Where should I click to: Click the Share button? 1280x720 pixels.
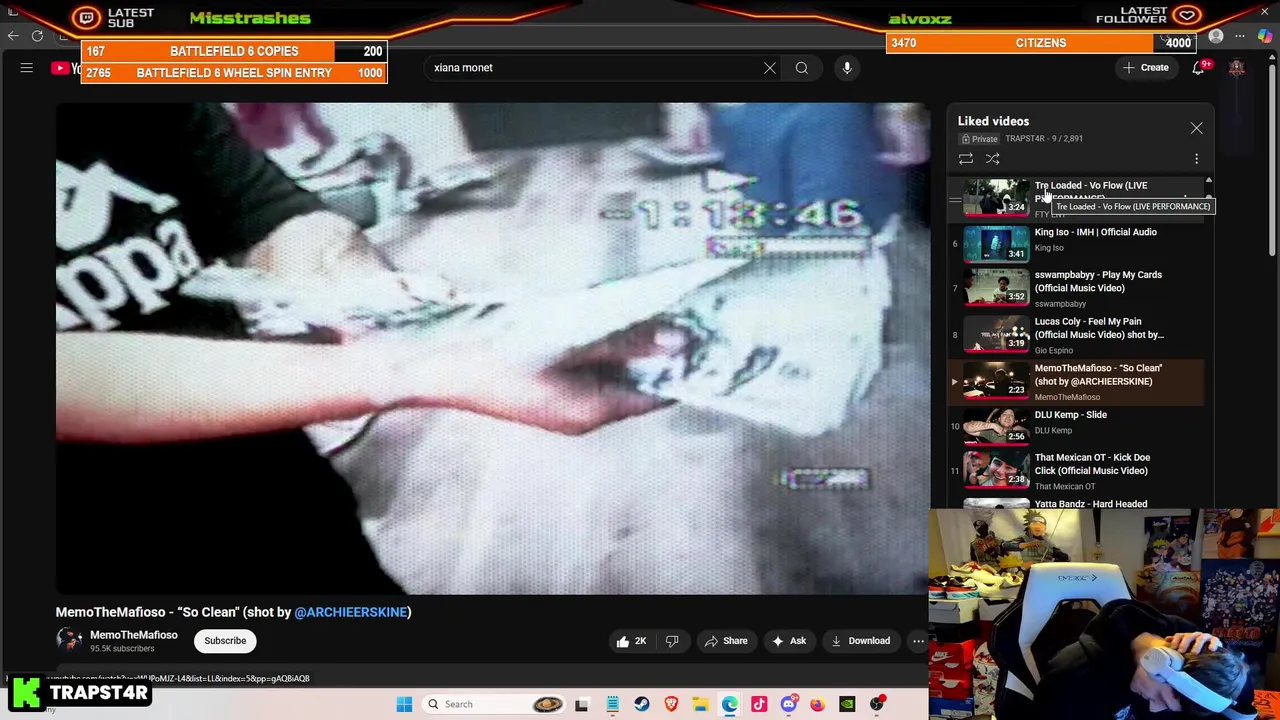(725, 641)
